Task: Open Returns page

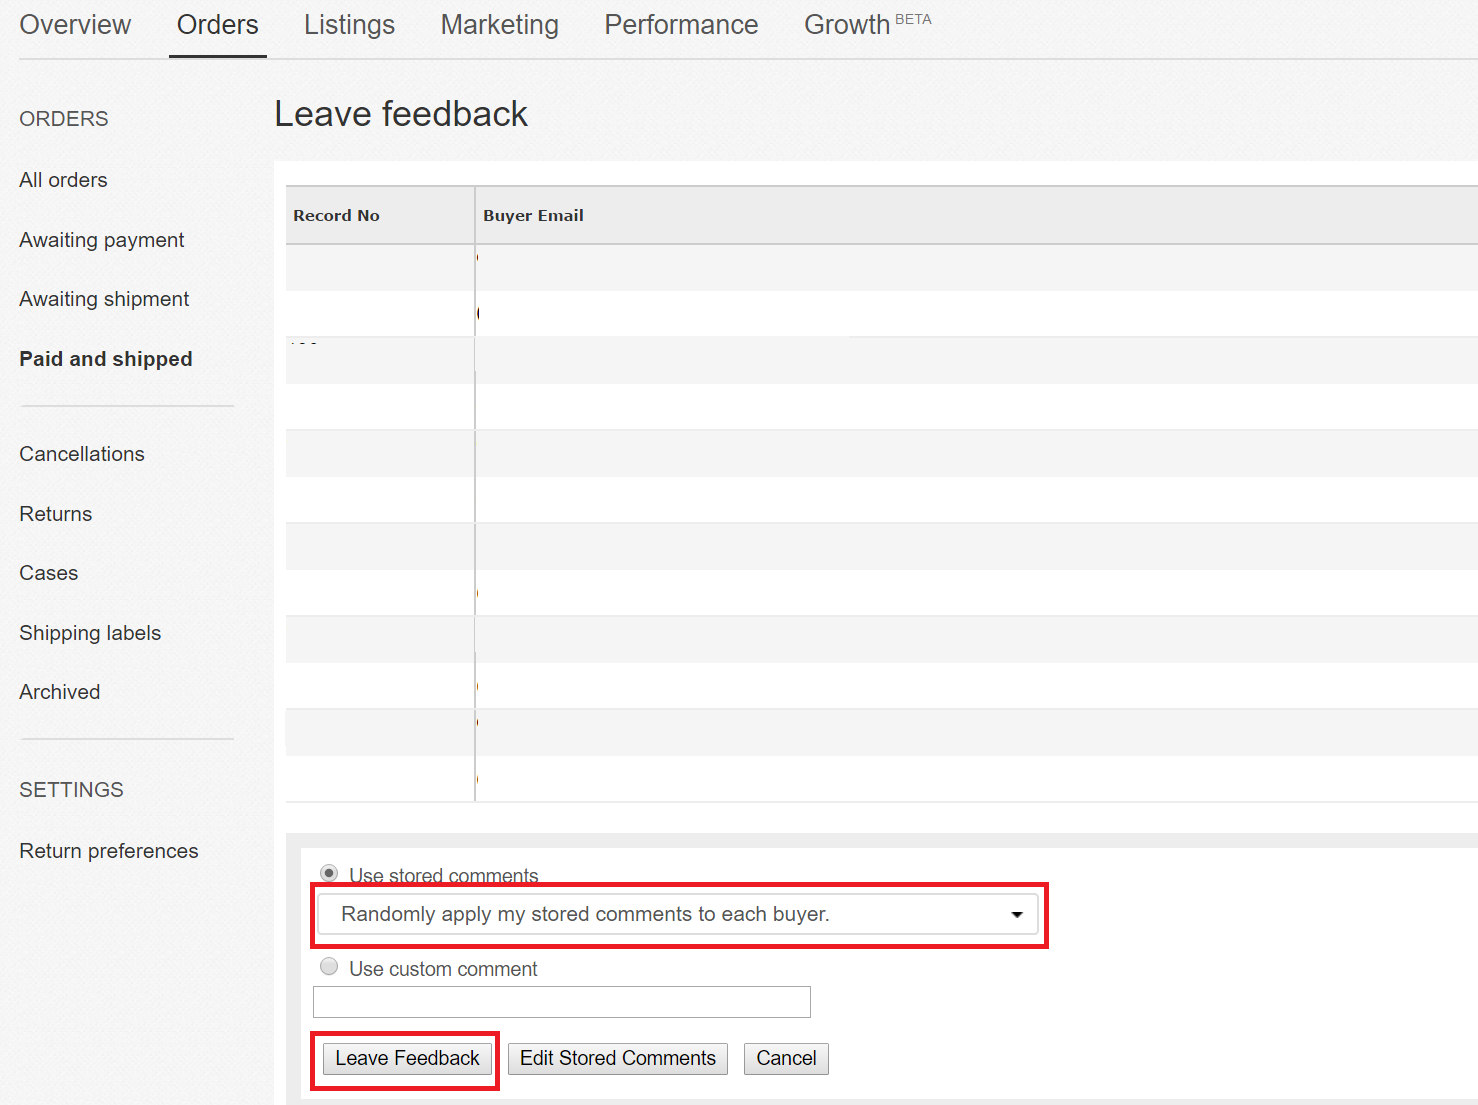Action: point(56,514)
